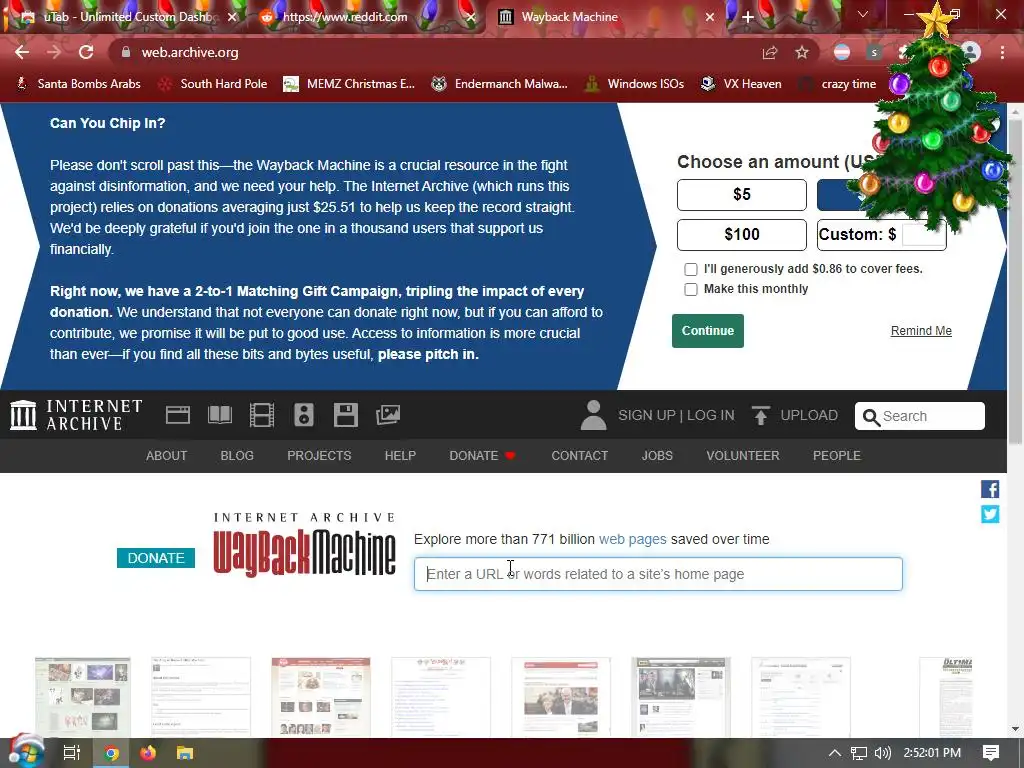Screen dimensions: 1024x768
Task: Click the browser back arrow
Action: point(22,52)
